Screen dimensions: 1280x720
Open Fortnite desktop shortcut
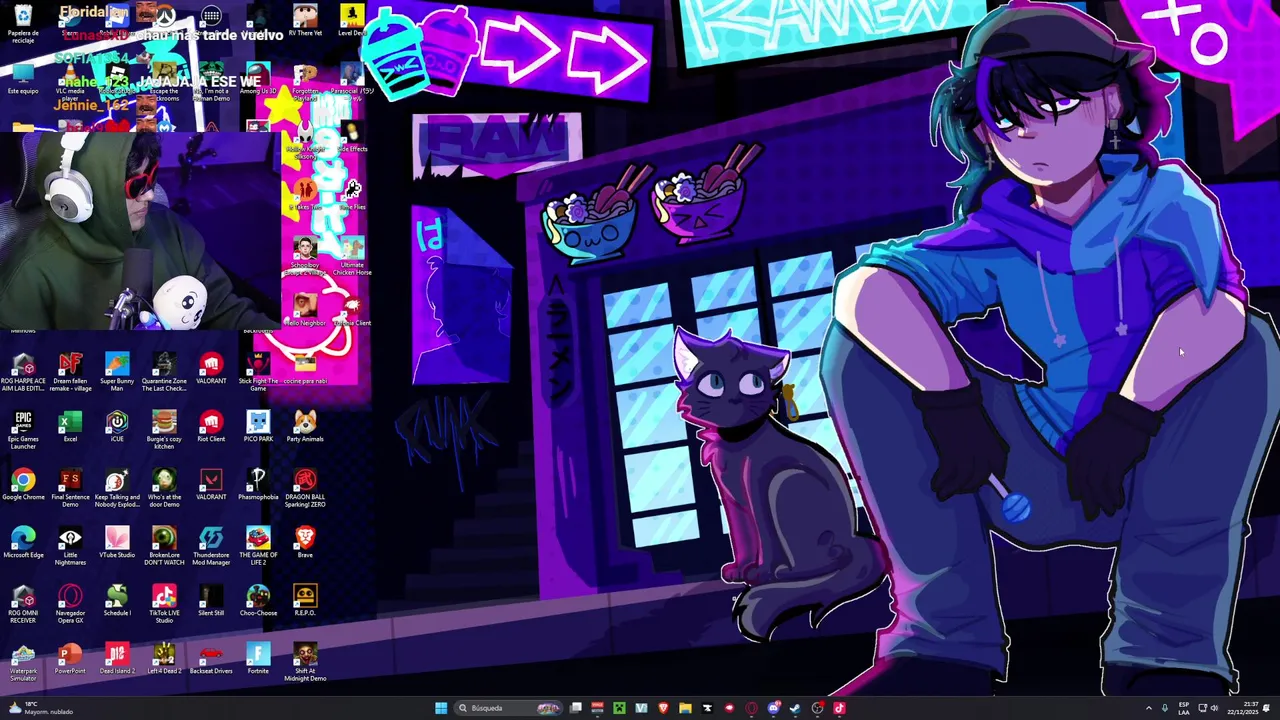[x=258, y=659]
